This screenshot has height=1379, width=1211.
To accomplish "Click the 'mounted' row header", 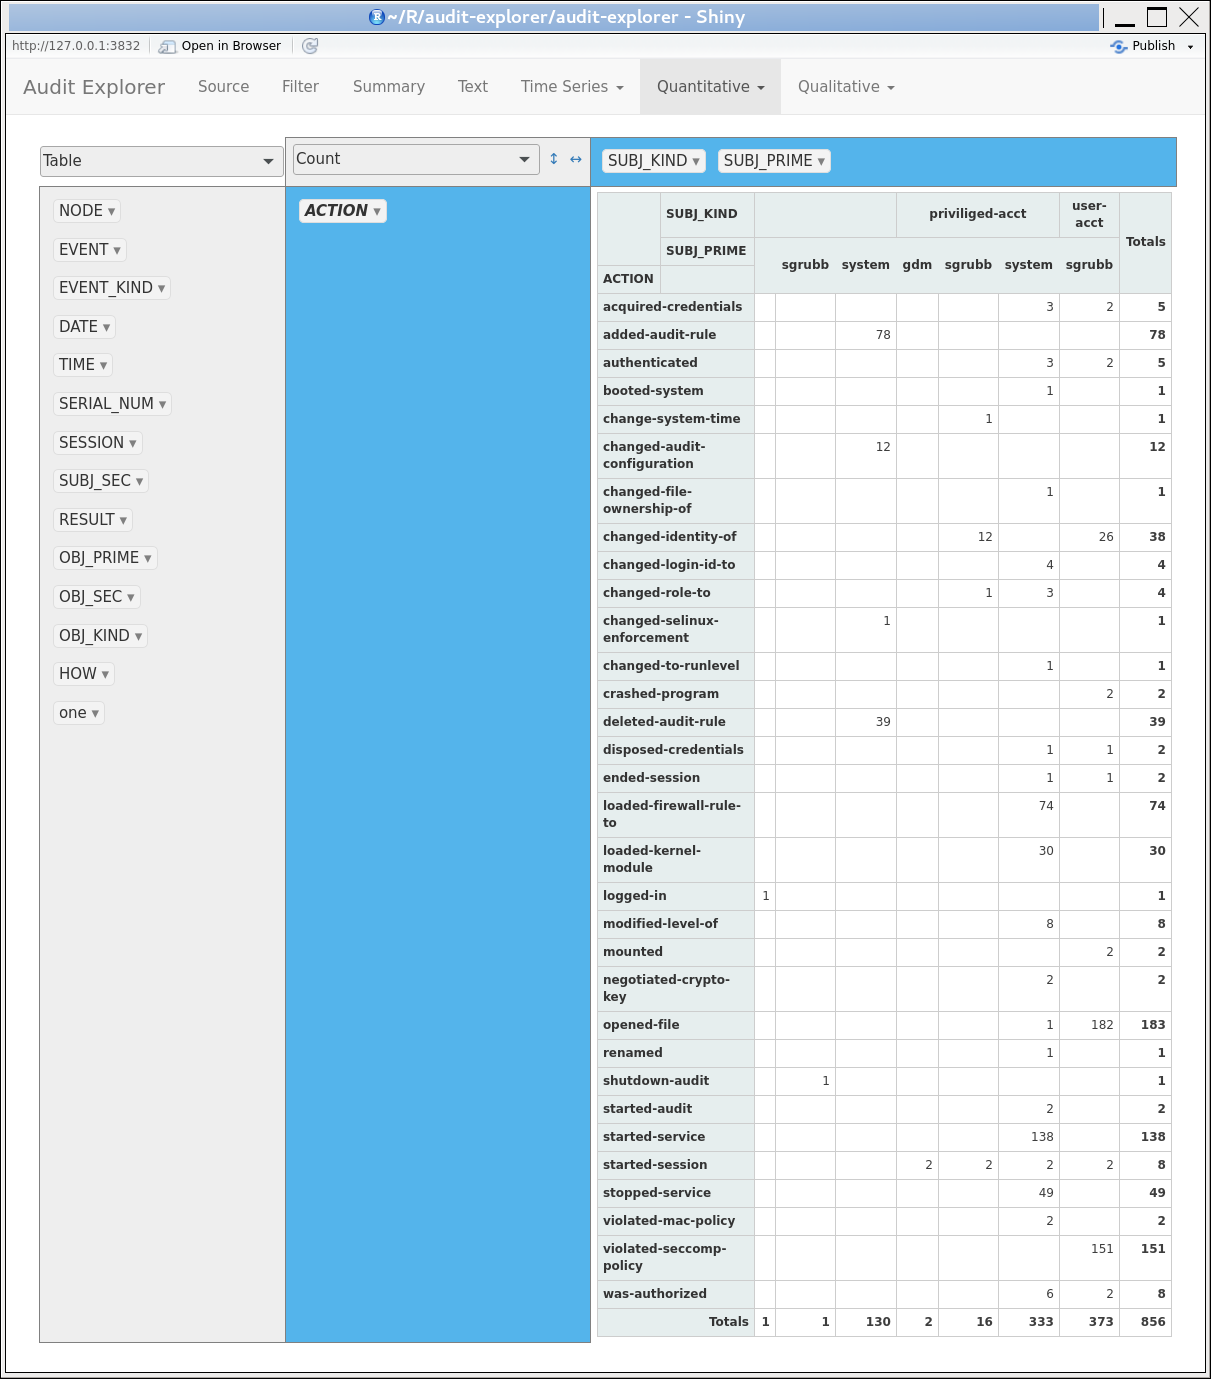I will pos(675,952).
